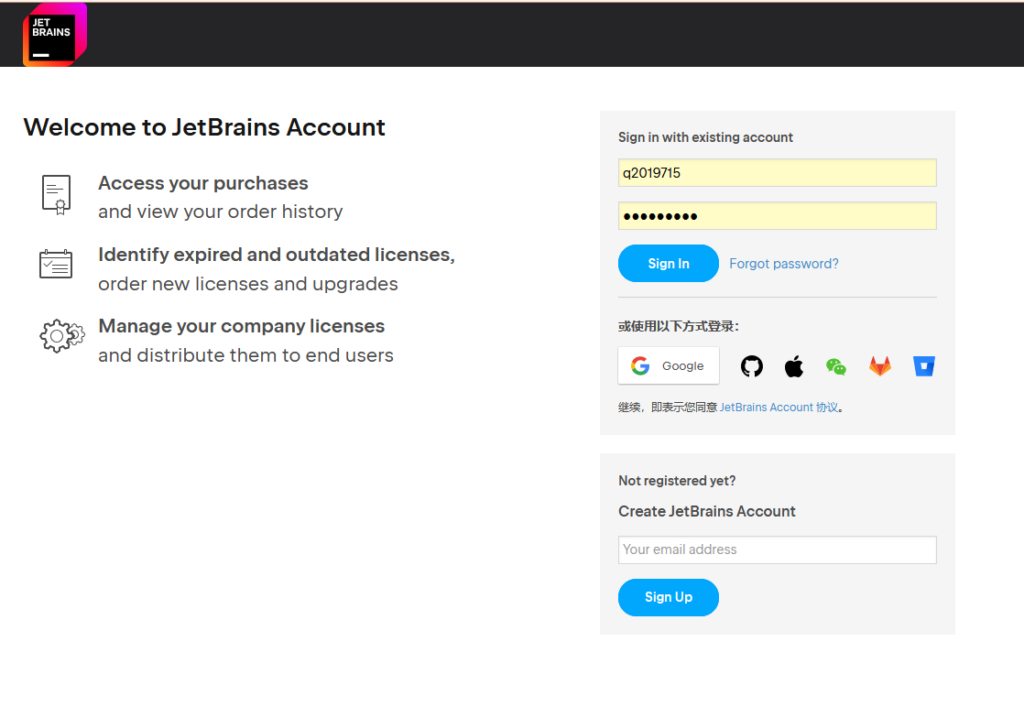
Task: Open the Forgot password? link
Action: tap(784, 264)
